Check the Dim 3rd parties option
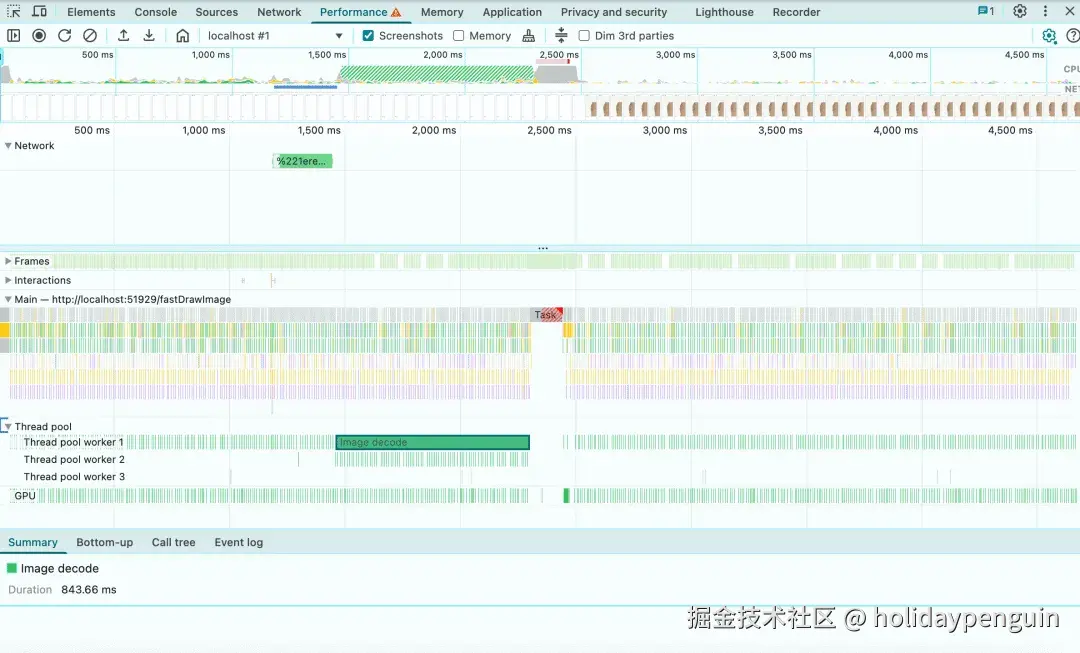Image resolution: width=1080 pixels, height=653 pixels. coord(584,35)
